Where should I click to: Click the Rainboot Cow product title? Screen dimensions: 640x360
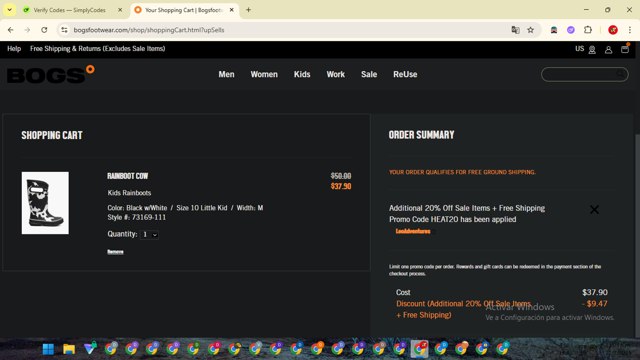(128, 176)
